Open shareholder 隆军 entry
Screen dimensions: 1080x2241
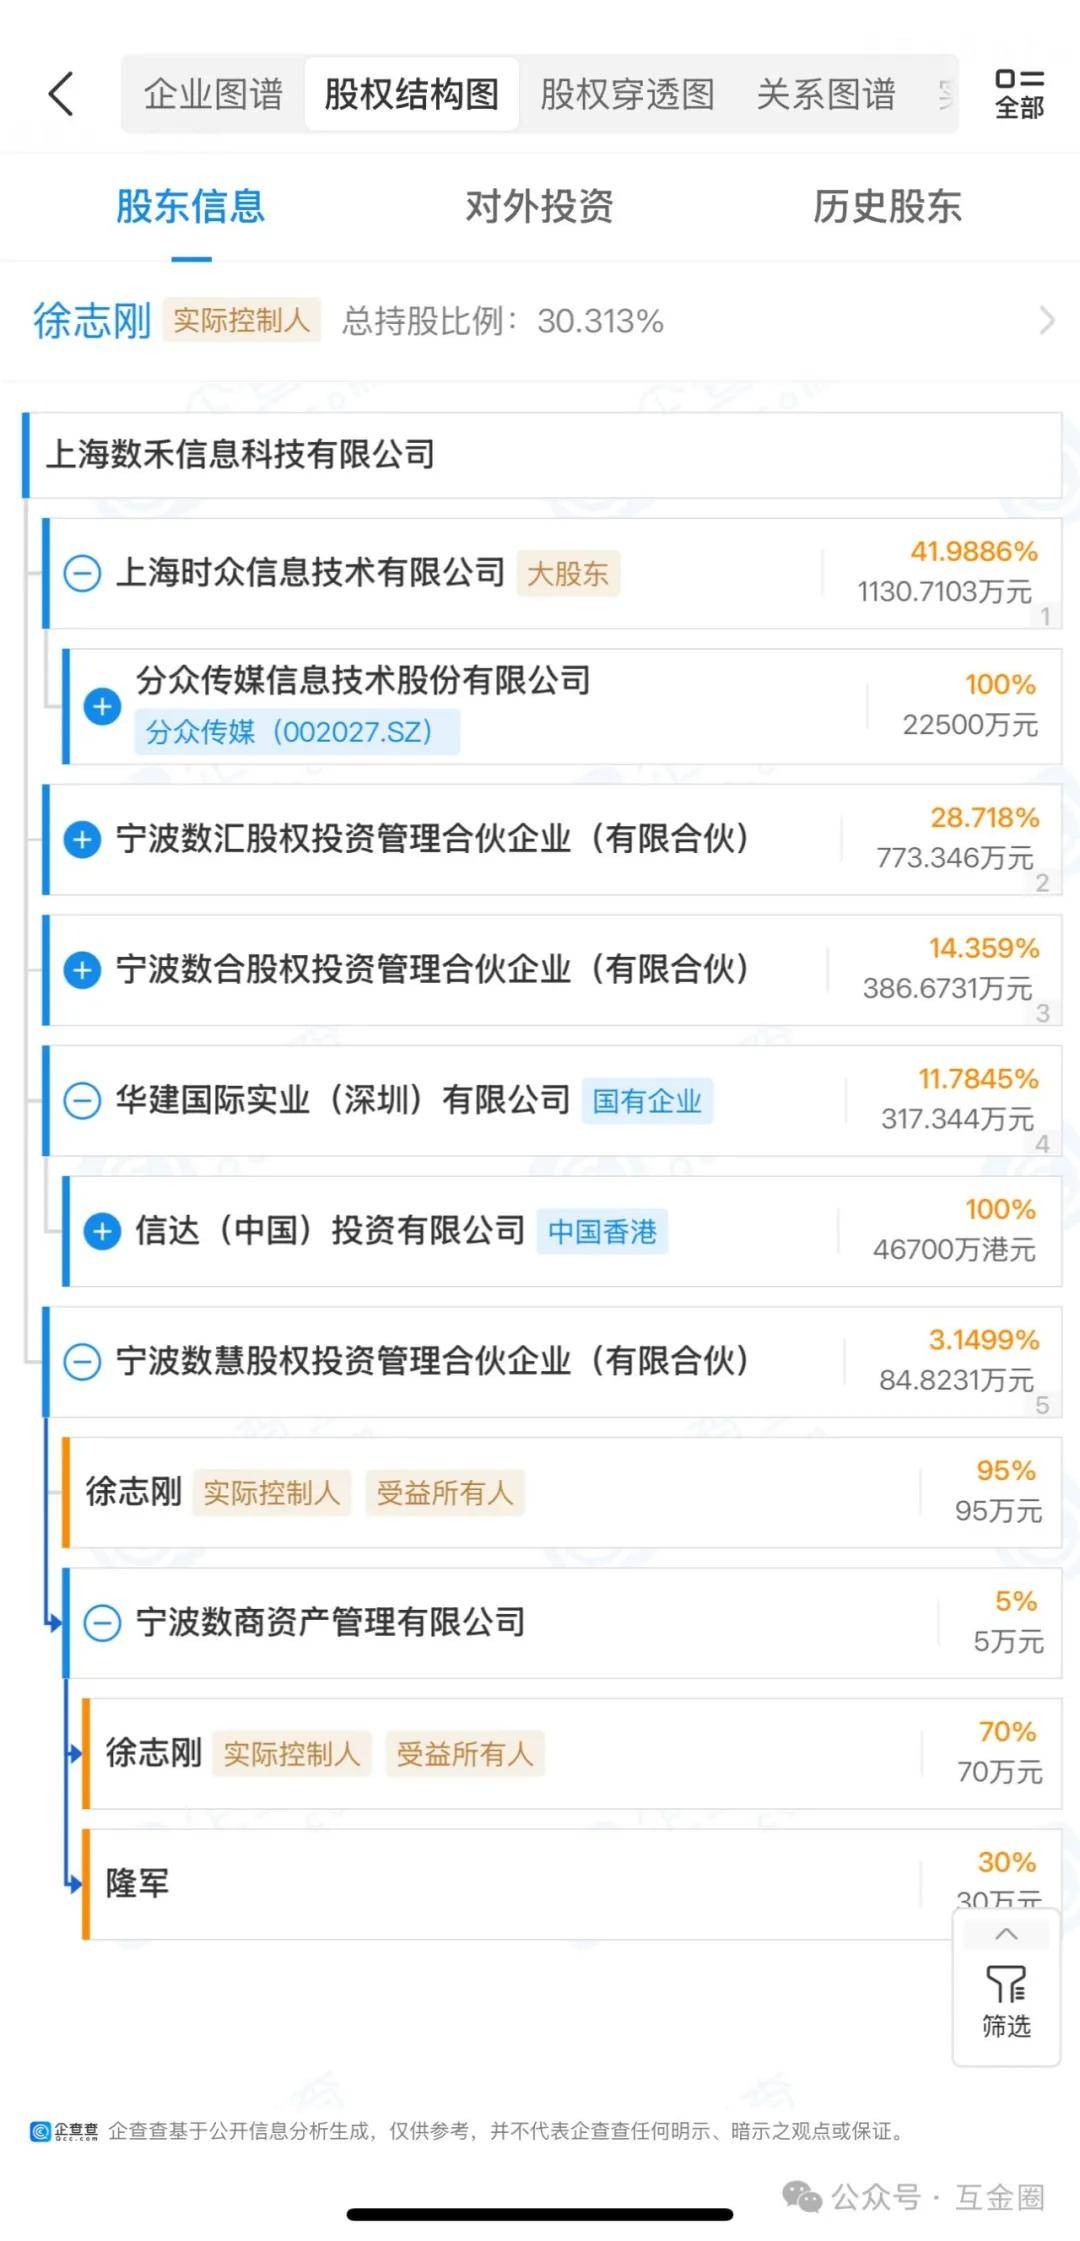click(x=138, y=1884)
